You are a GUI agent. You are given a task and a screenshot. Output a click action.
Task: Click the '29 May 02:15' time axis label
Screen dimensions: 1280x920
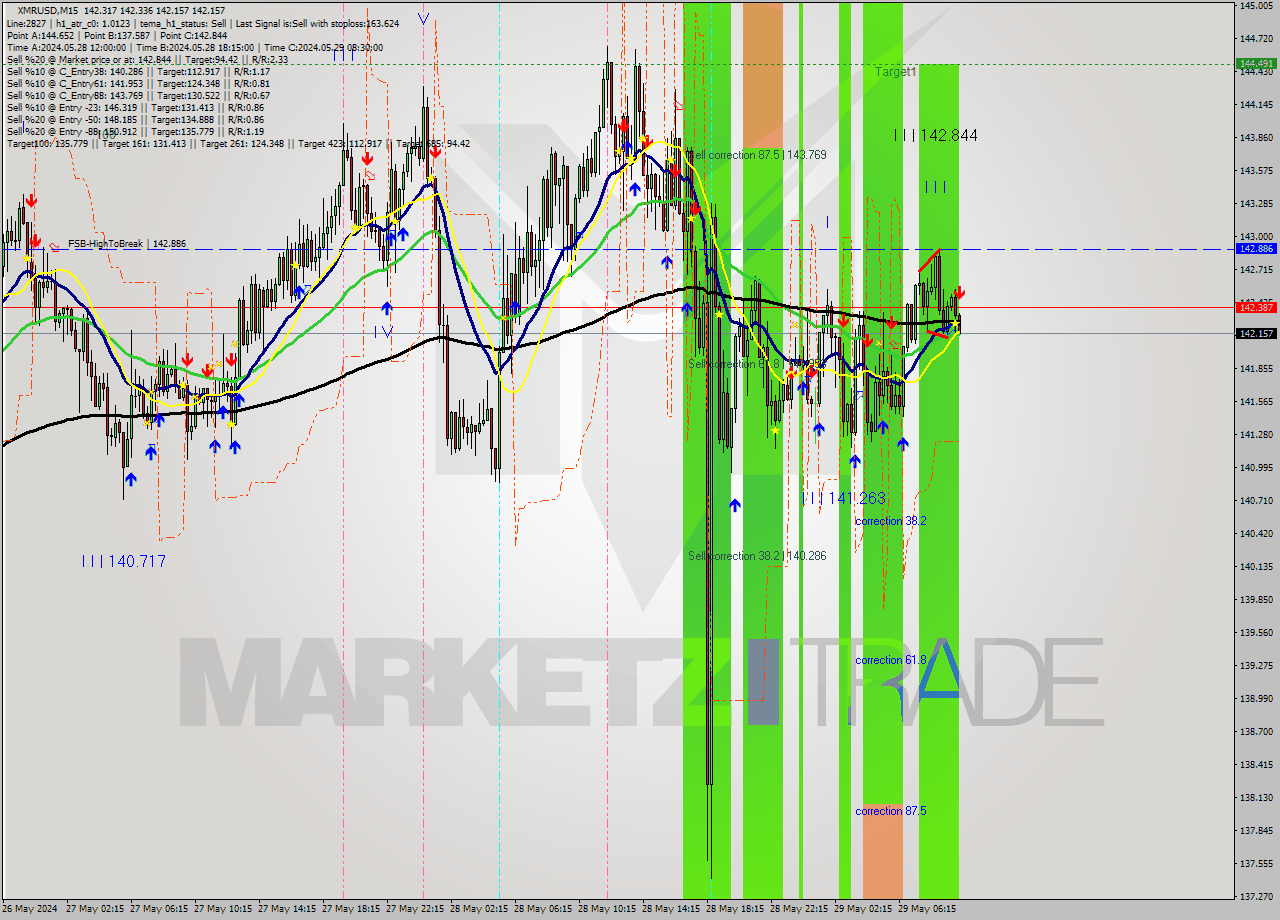[x=863, y=910]
